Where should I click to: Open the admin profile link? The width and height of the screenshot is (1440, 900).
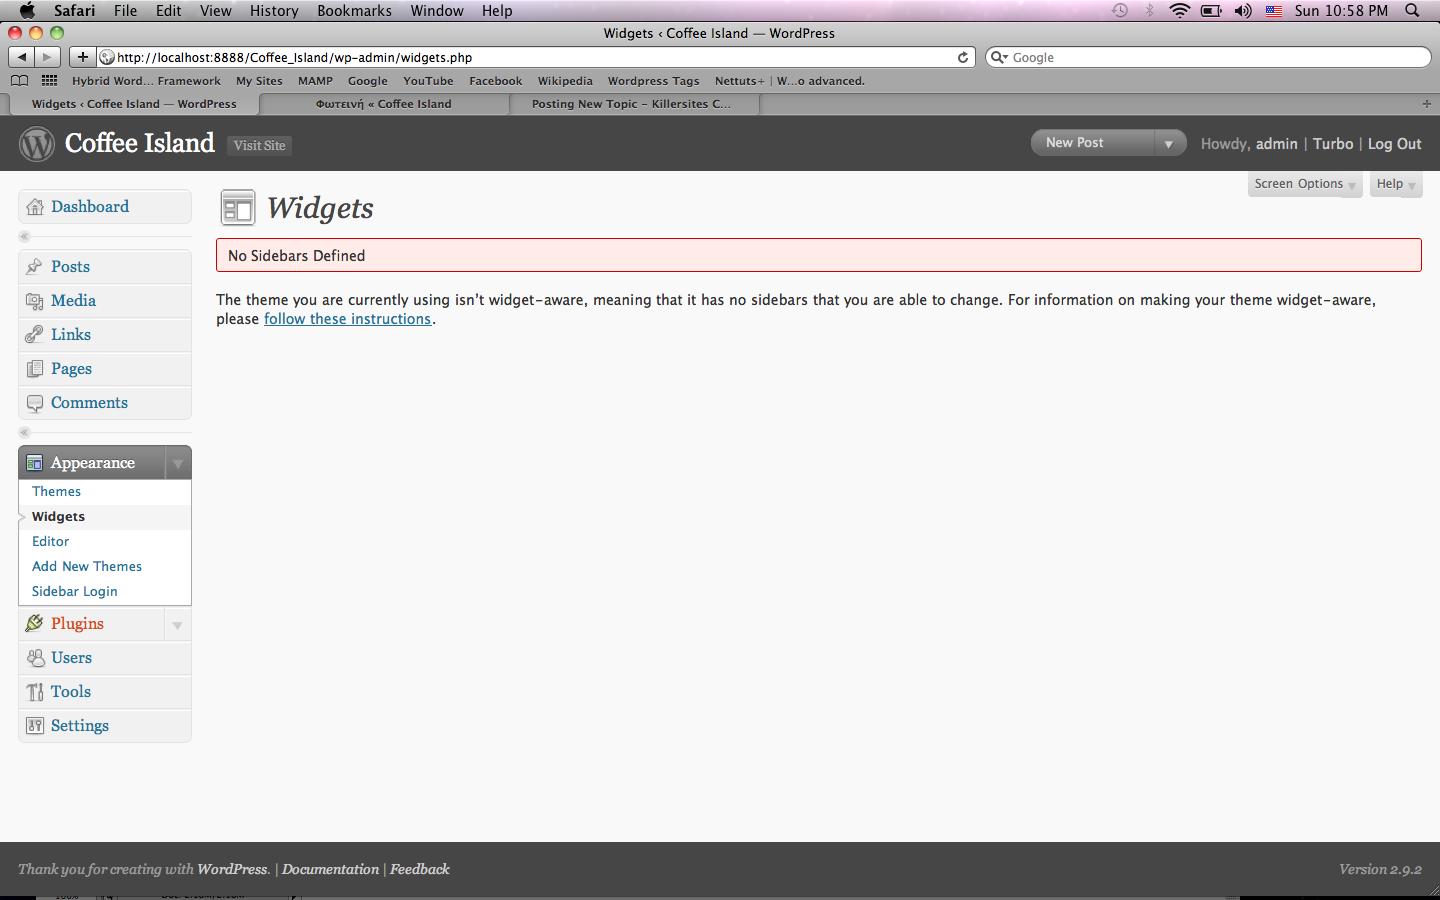point(1277,144)
